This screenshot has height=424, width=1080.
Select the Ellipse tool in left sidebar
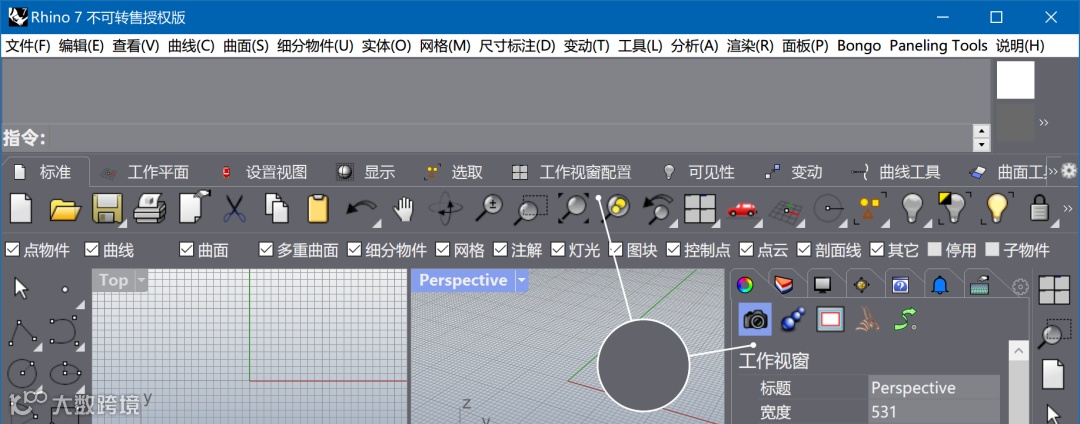63,373
